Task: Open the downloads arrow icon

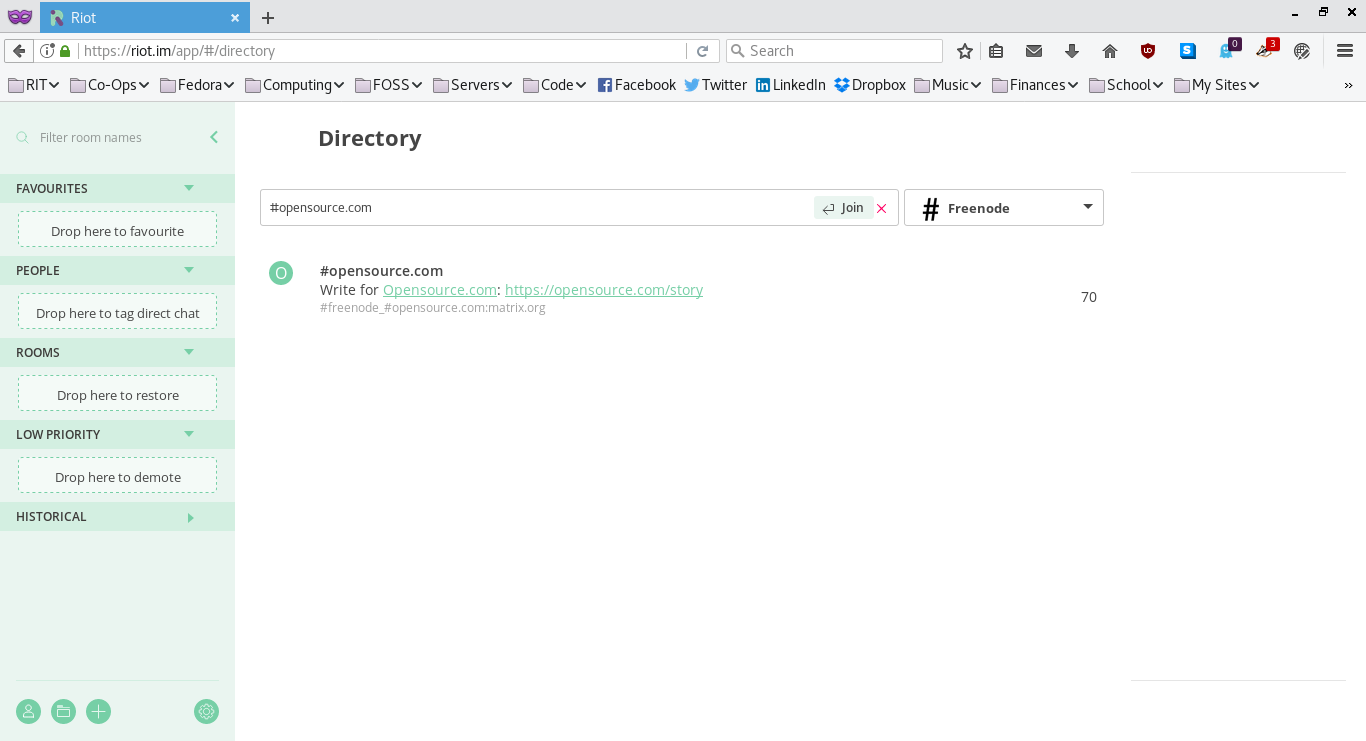Action: (1072, 51)
